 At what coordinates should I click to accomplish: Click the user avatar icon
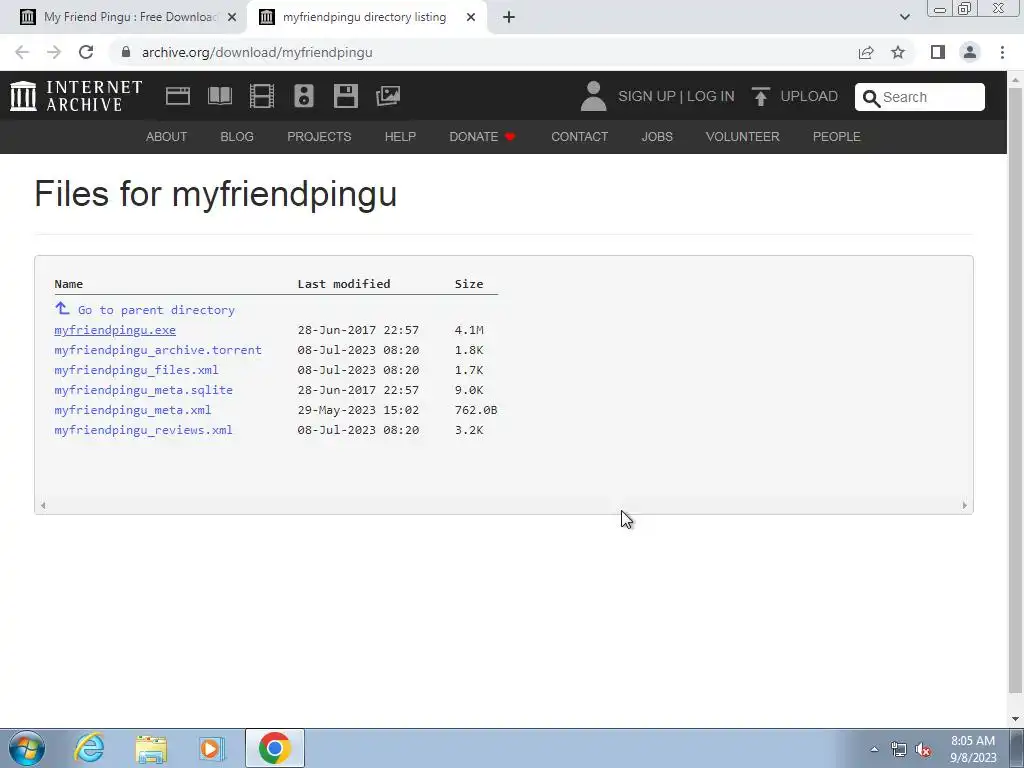[593, 96]
